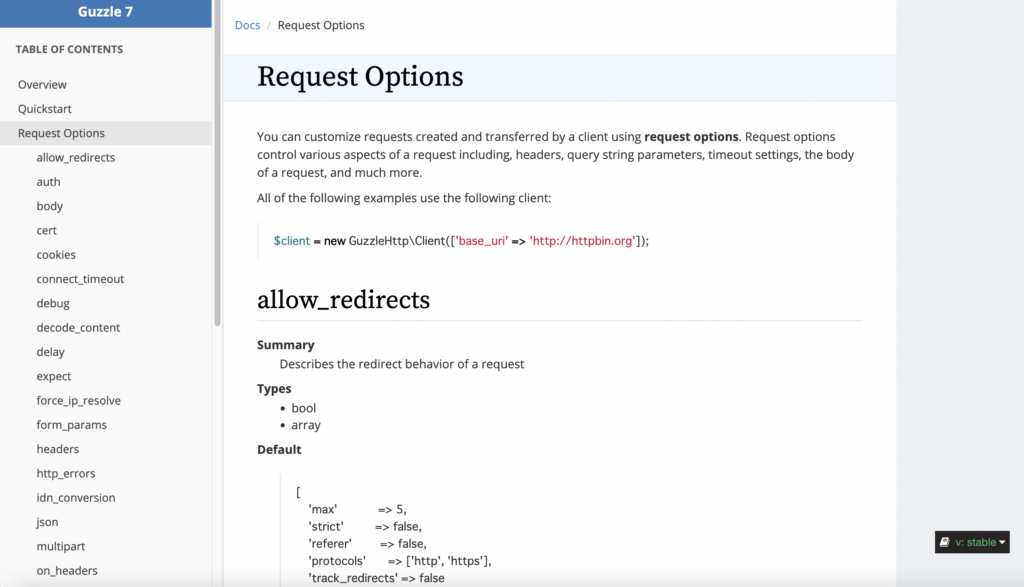The height and width of the screenshot is (587, 1024).
Task: Click the 'array' type list item
Action: coord(306,425)
